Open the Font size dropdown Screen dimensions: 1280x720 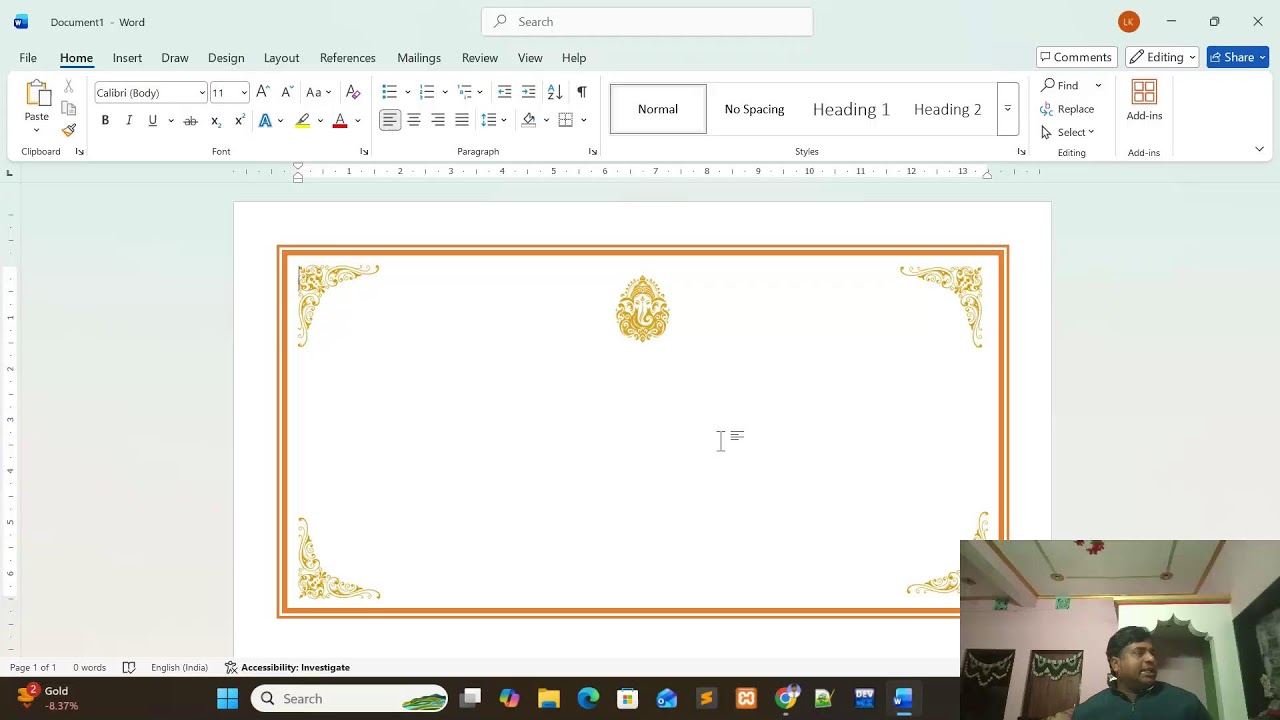244,93
